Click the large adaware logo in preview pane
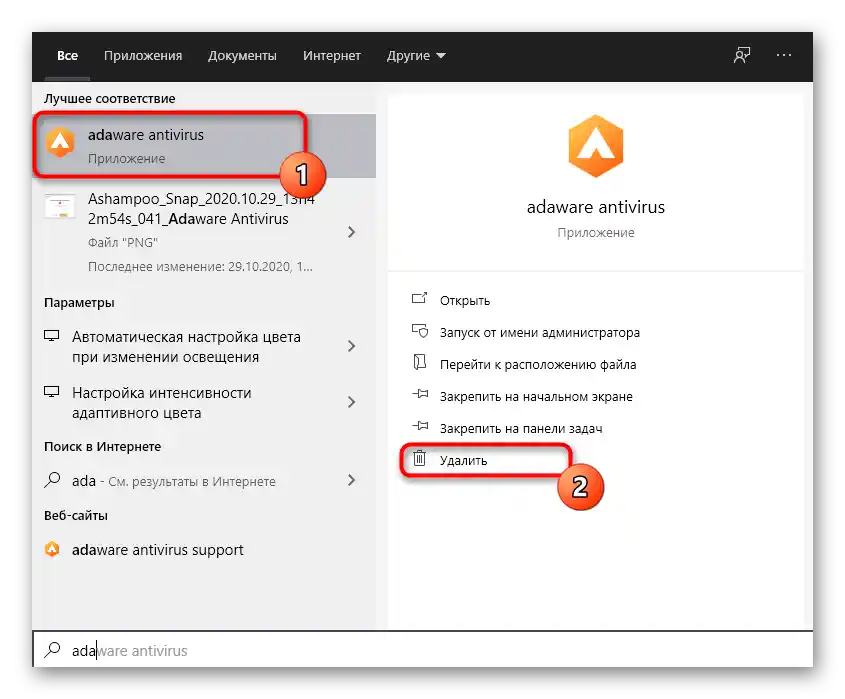 coord(595,147)
